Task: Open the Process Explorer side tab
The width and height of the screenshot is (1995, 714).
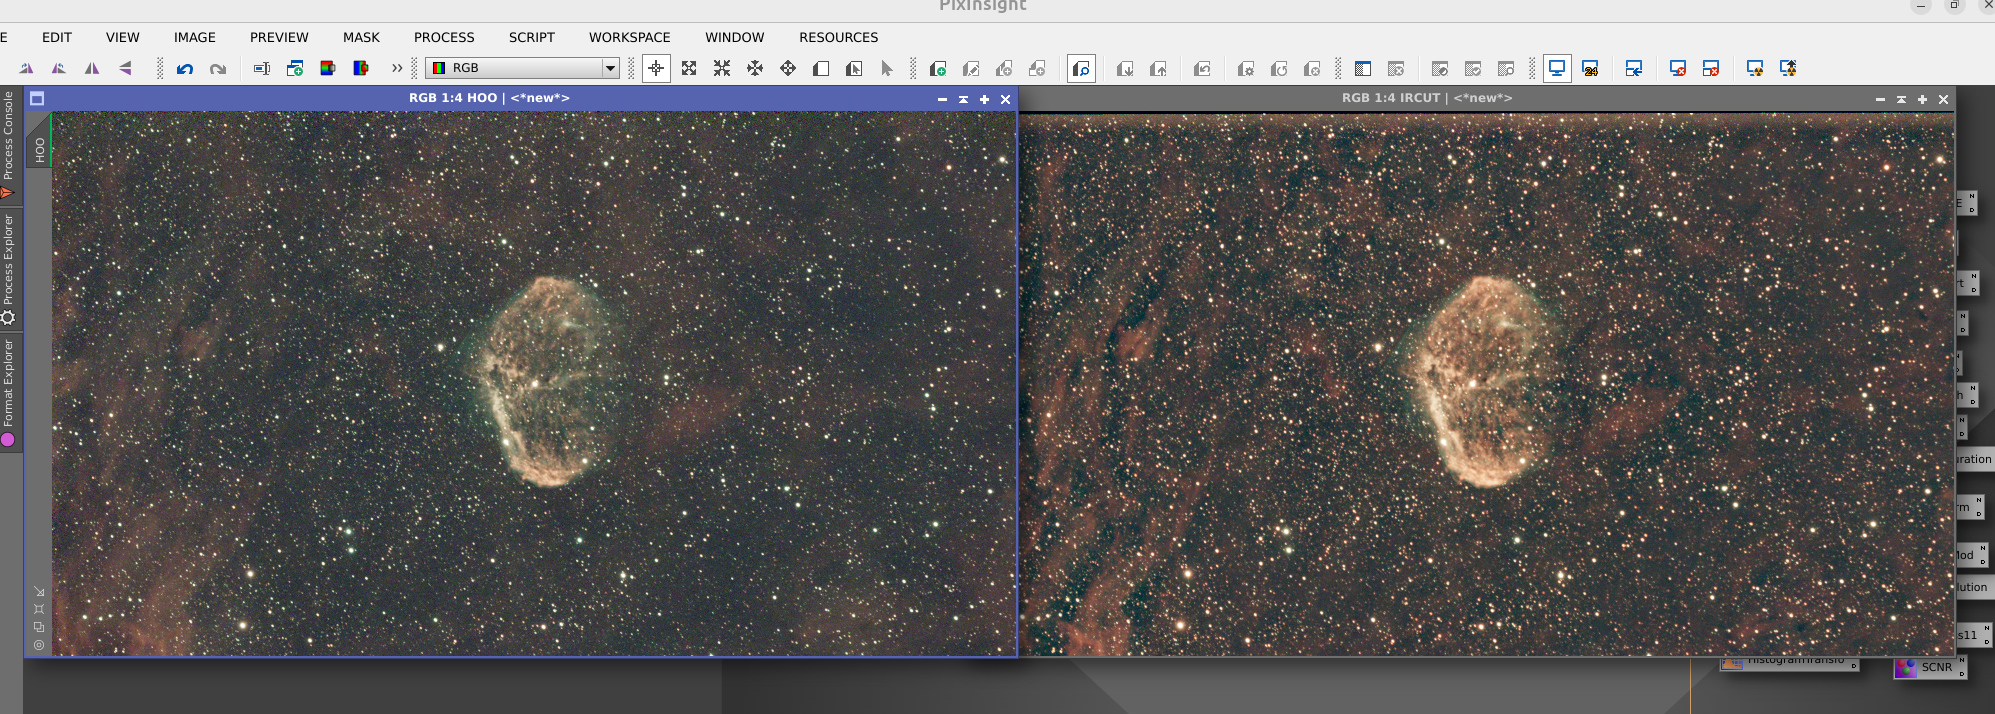Action: point(8,269)
